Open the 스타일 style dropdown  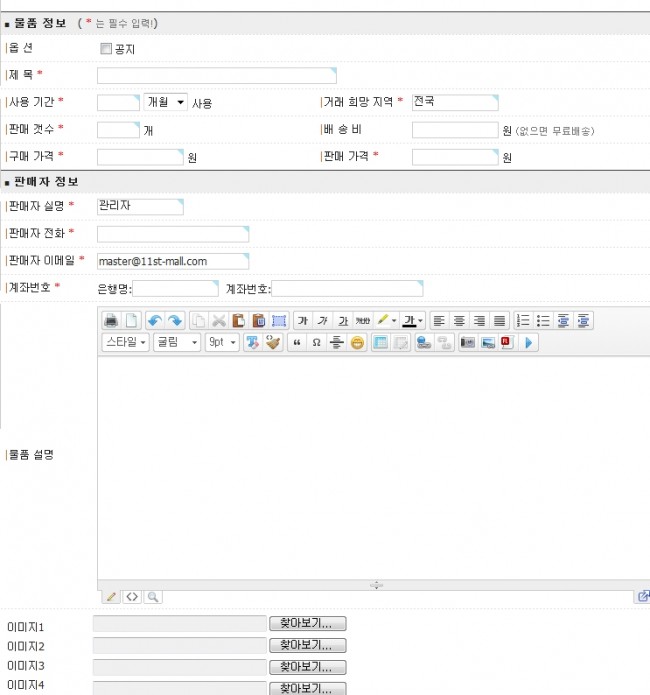pos(126,342)
